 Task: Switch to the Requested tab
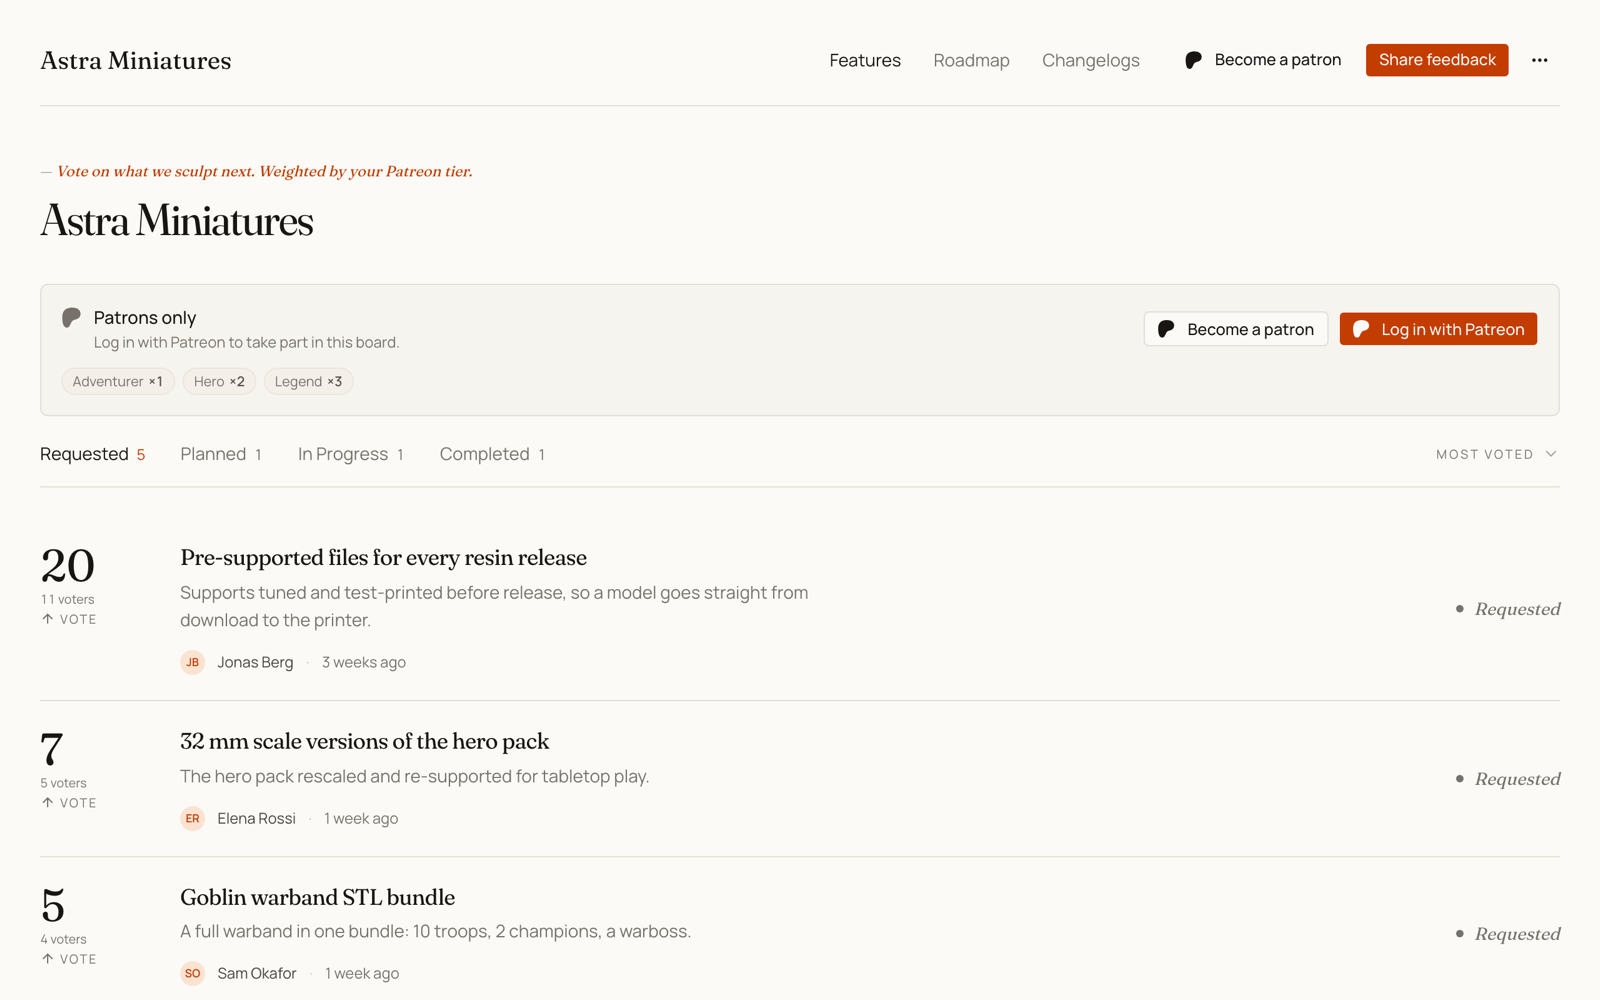tap(93, 454)
